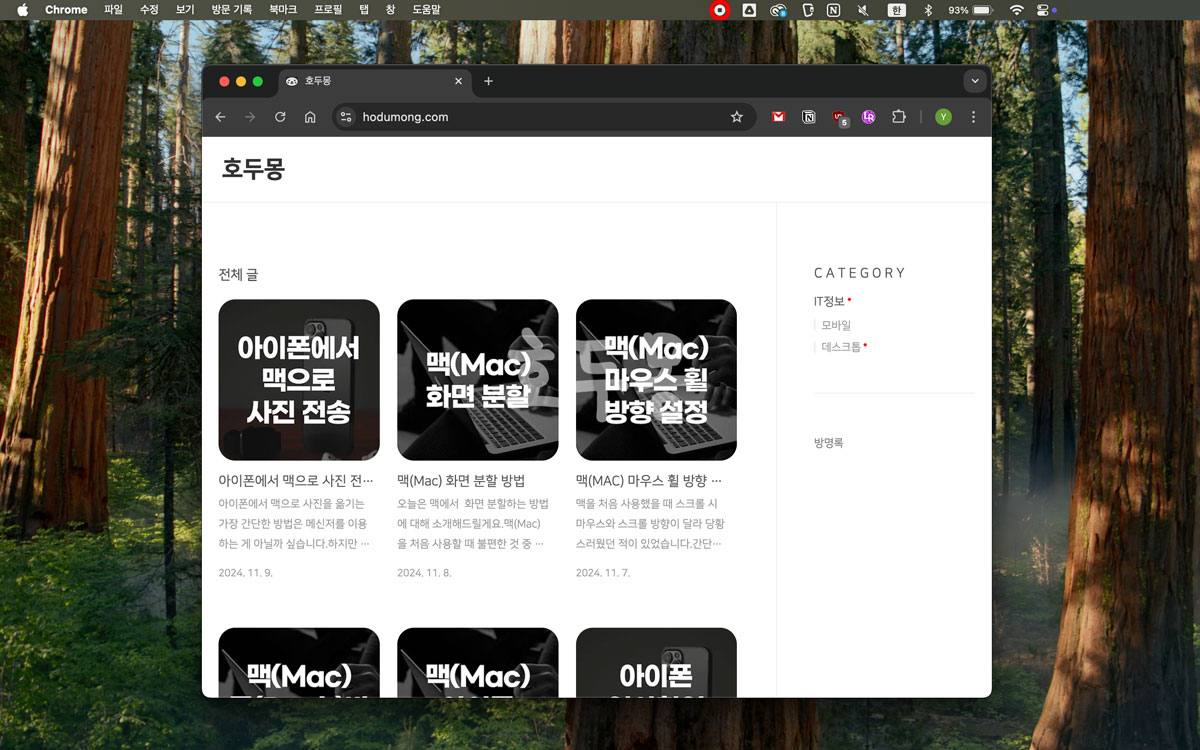Screen dimensions: 1200x750
Task: Click the post date 2024. 11. 7.
Action: point(603,573)
